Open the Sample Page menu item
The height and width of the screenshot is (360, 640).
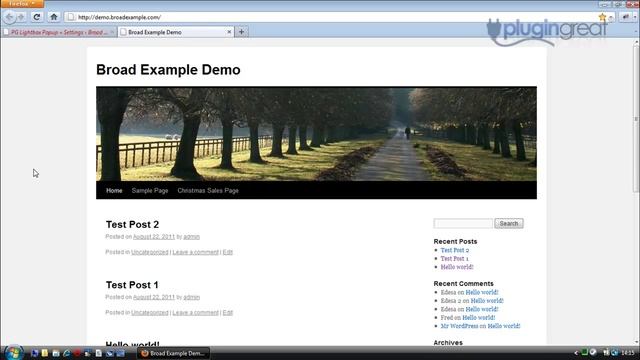(x=150, y=191)
